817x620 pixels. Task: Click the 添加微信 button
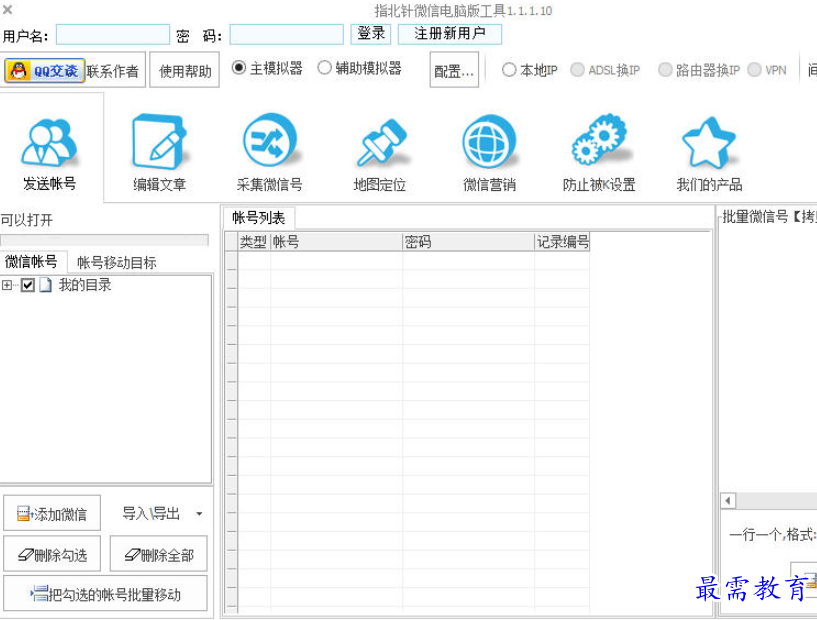(52, 513)
